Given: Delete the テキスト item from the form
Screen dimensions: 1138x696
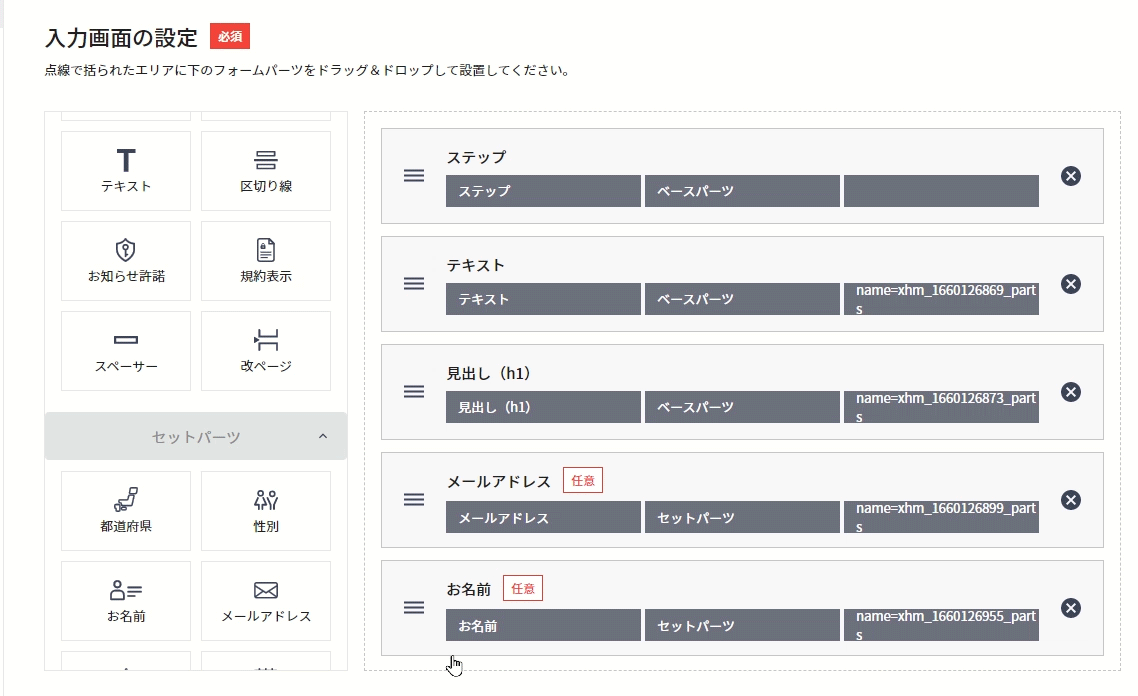Looking at the screenshot, I should click(1071, 284).
